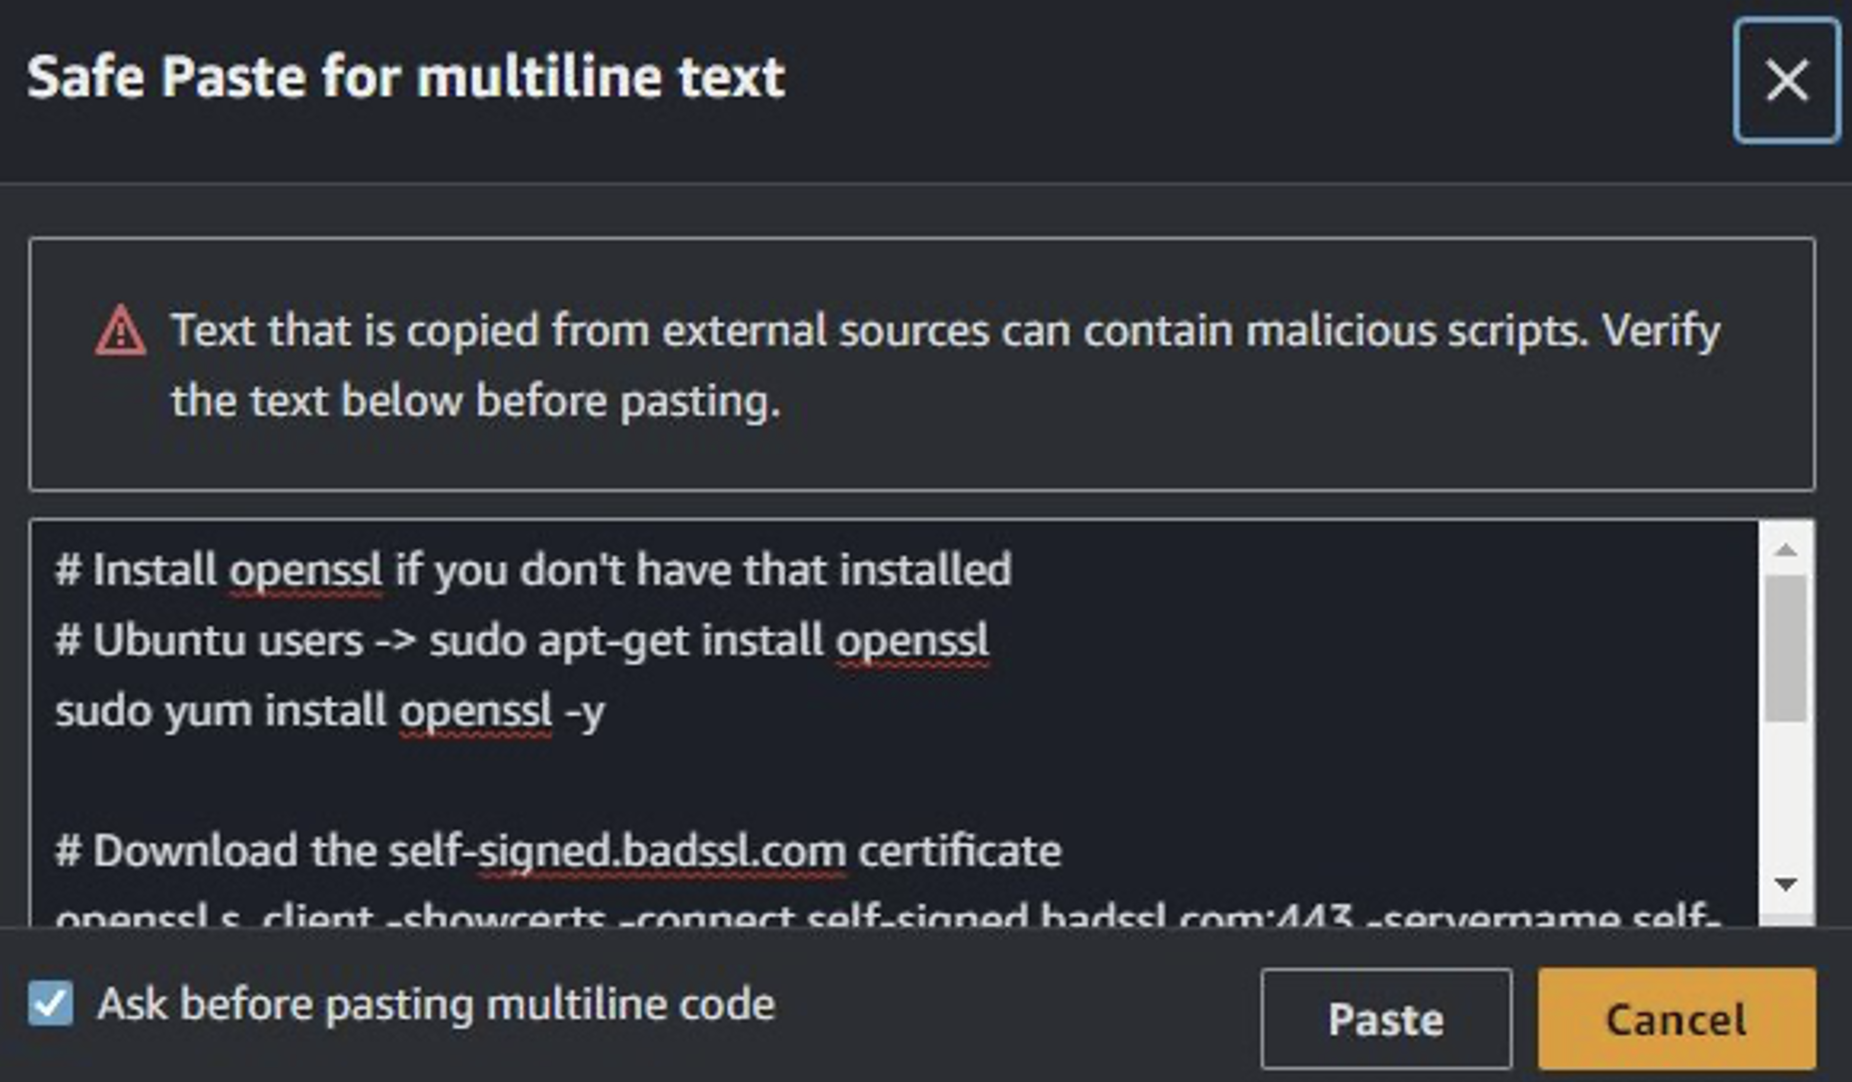The height and width of the screenshot is (1082, 1852).
Task: Click the underlined word openssl on first line
Action: point(305,570)
